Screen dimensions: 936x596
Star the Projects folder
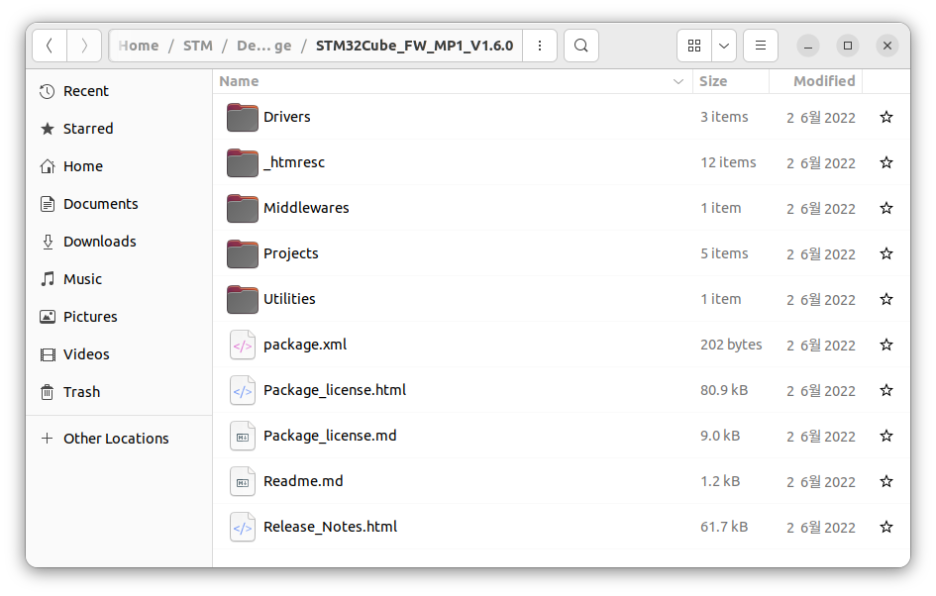click(886, 253)
